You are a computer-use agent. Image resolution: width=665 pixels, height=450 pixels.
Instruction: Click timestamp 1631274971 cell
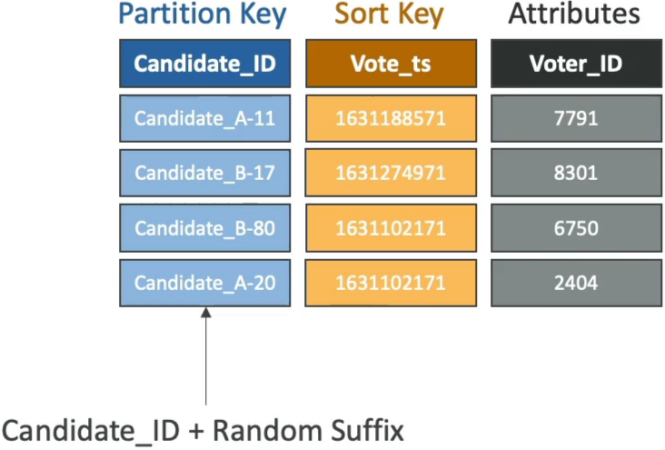tap(391, 173)
